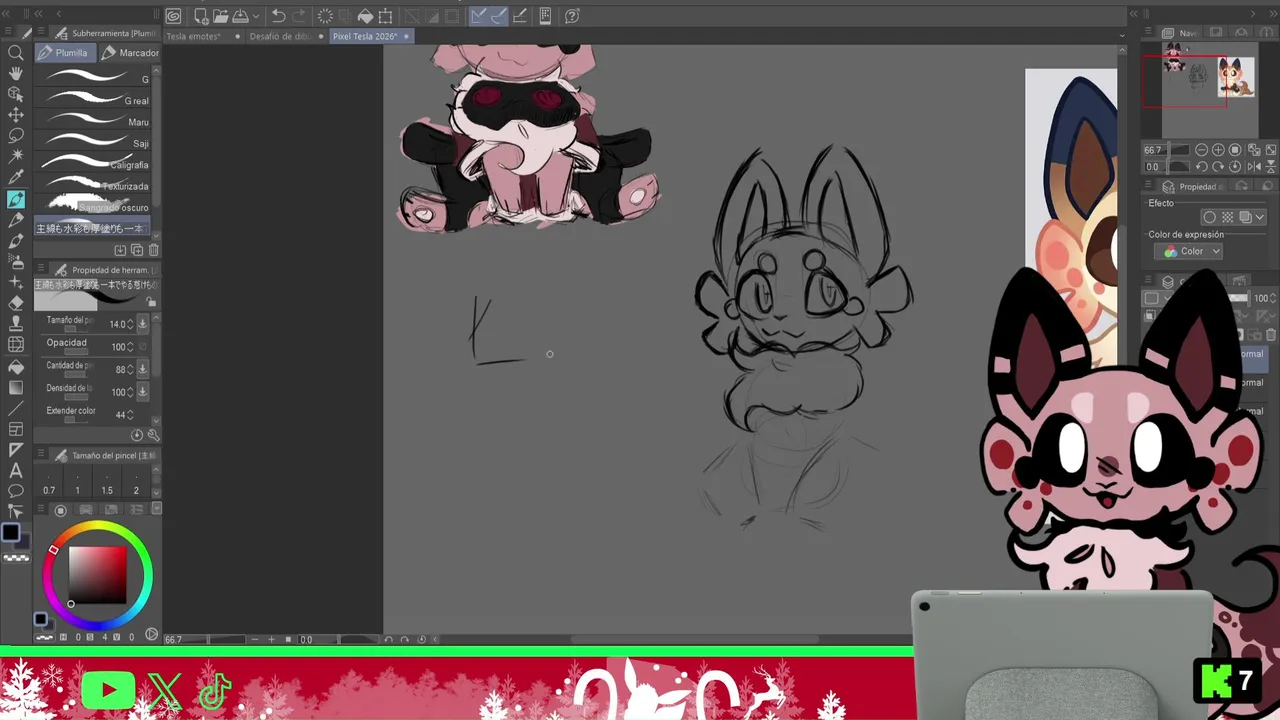Screen dimensions: 1280x720
Task: Toggle snap to special ruler
Action: tap(500, 16)
